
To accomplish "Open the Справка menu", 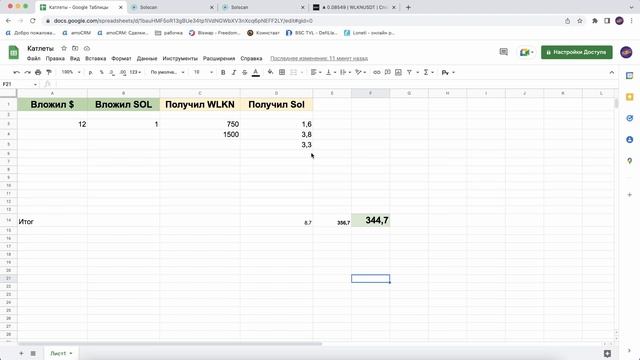I will 251,58.
